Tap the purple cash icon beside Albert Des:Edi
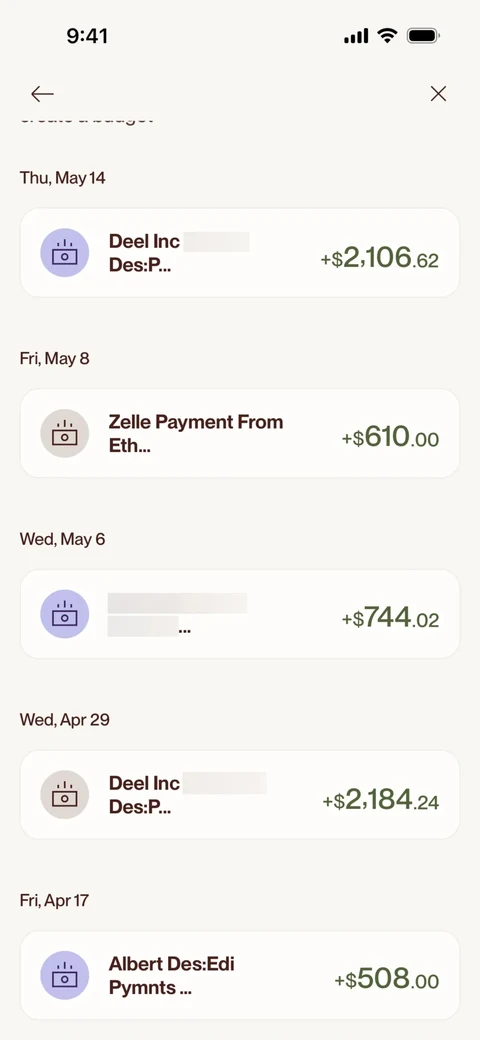Image resolution: width=480 pixels, height=1040 pixels. 65,976
